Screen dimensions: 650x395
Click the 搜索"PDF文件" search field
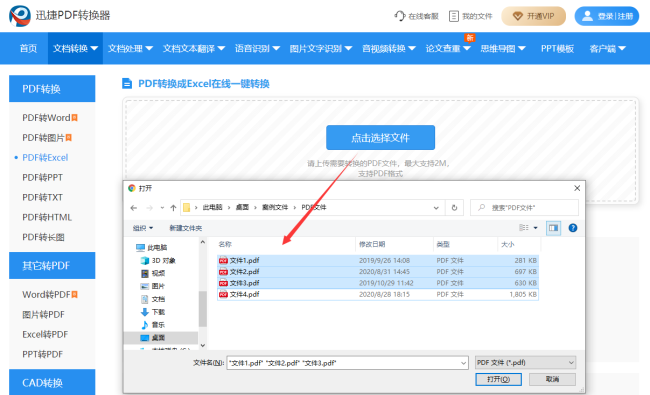(x=524, y=208)
